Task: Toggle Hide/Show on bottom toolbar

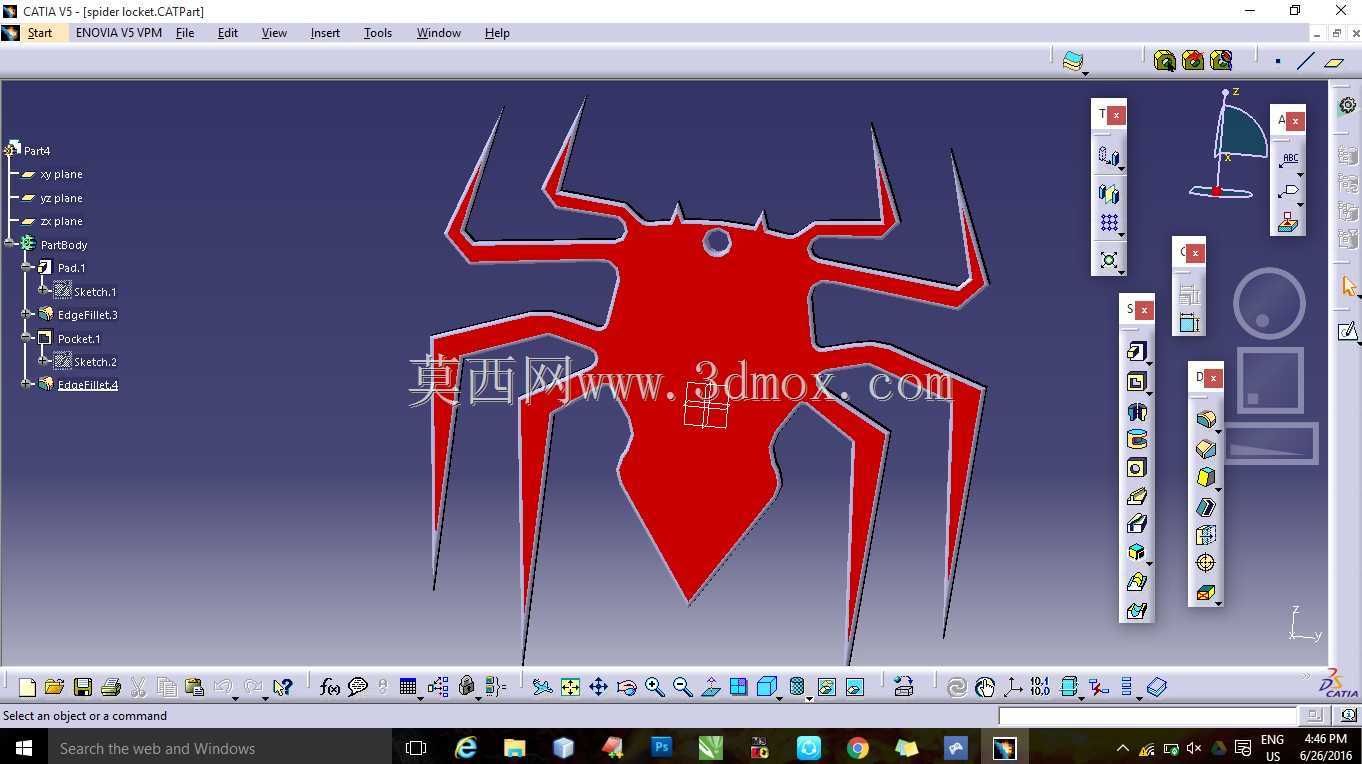Action: point(826,687)
